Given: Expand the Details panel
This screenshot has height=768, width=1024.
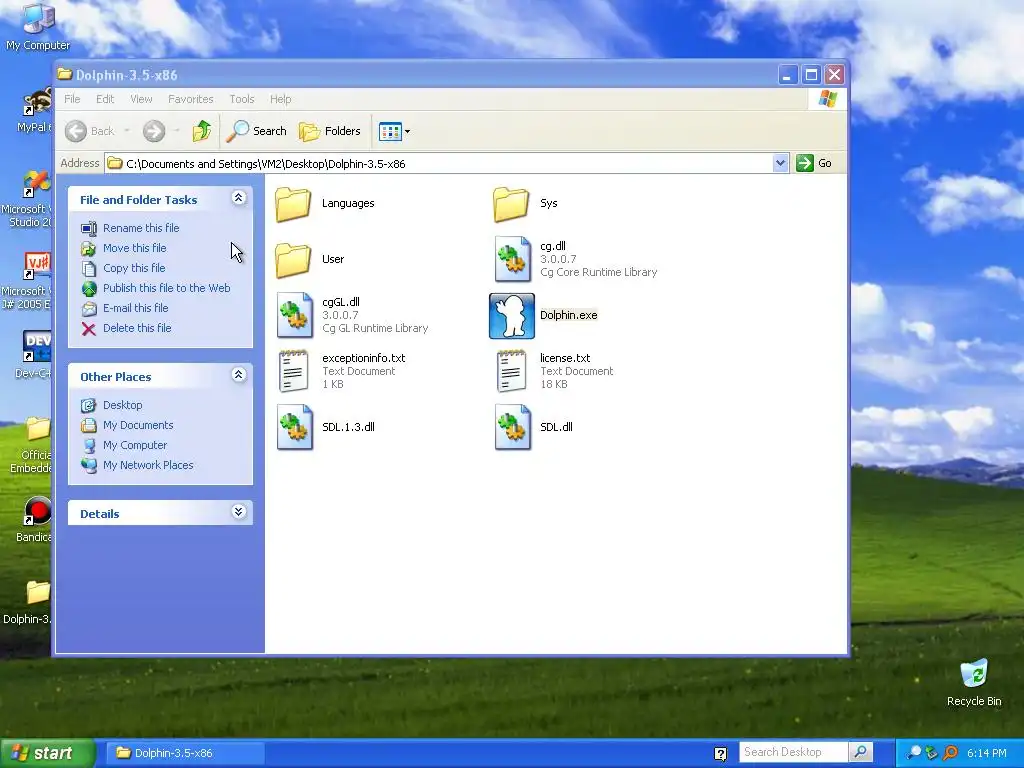Looking at the screenshot, I should point(238,512).
